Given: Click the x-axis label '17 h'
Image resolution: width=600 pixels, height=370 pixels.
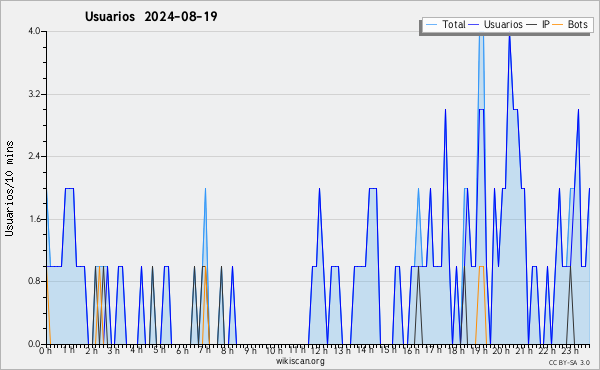Looking at the screenshot, I should click(x=433, y=350).
